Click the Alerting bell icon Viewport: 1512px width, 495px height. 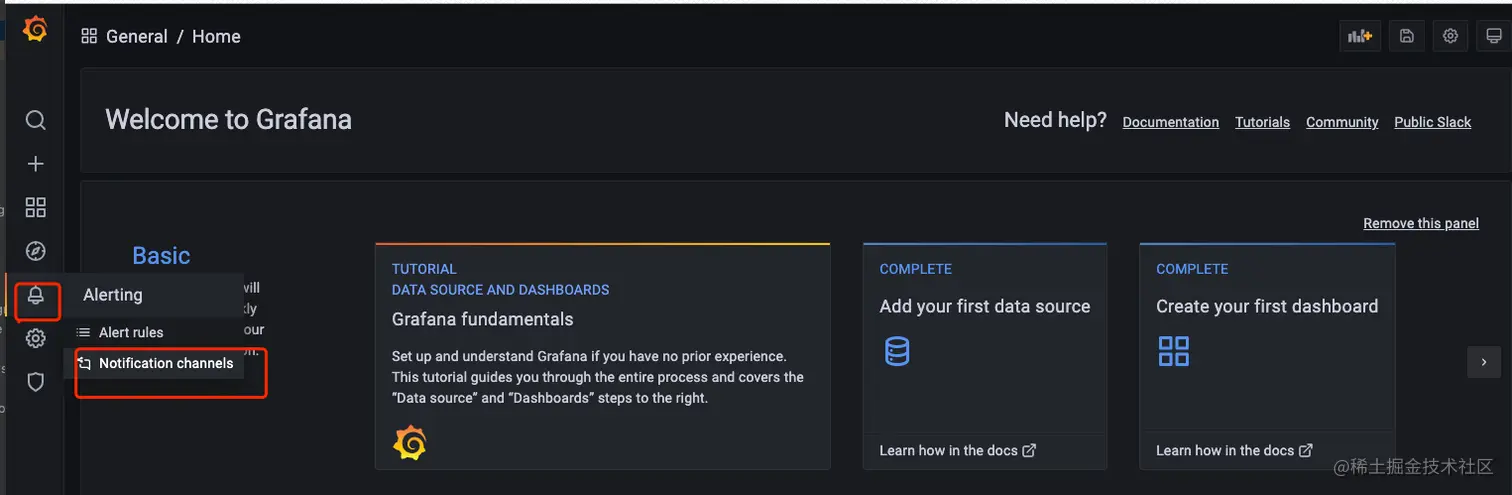(x=36, y=295)
